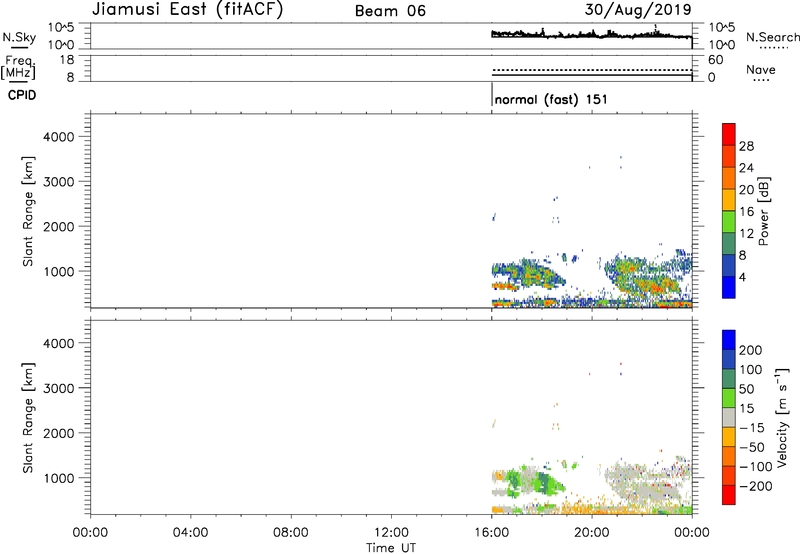This screenshot has width=800, height=554.
Task: Click the 08:00 time tick label
Action: click(x=291, y=533)
